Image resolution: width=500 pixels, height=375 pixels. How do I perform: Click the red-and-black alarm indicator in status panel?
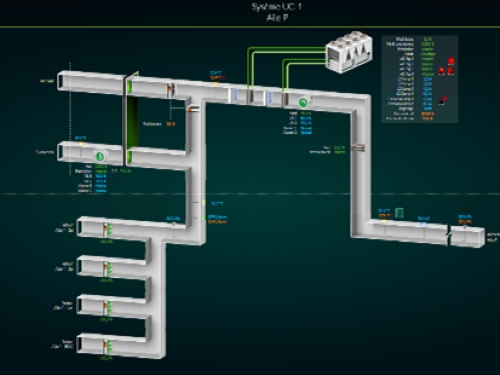(x=443, y=101)
